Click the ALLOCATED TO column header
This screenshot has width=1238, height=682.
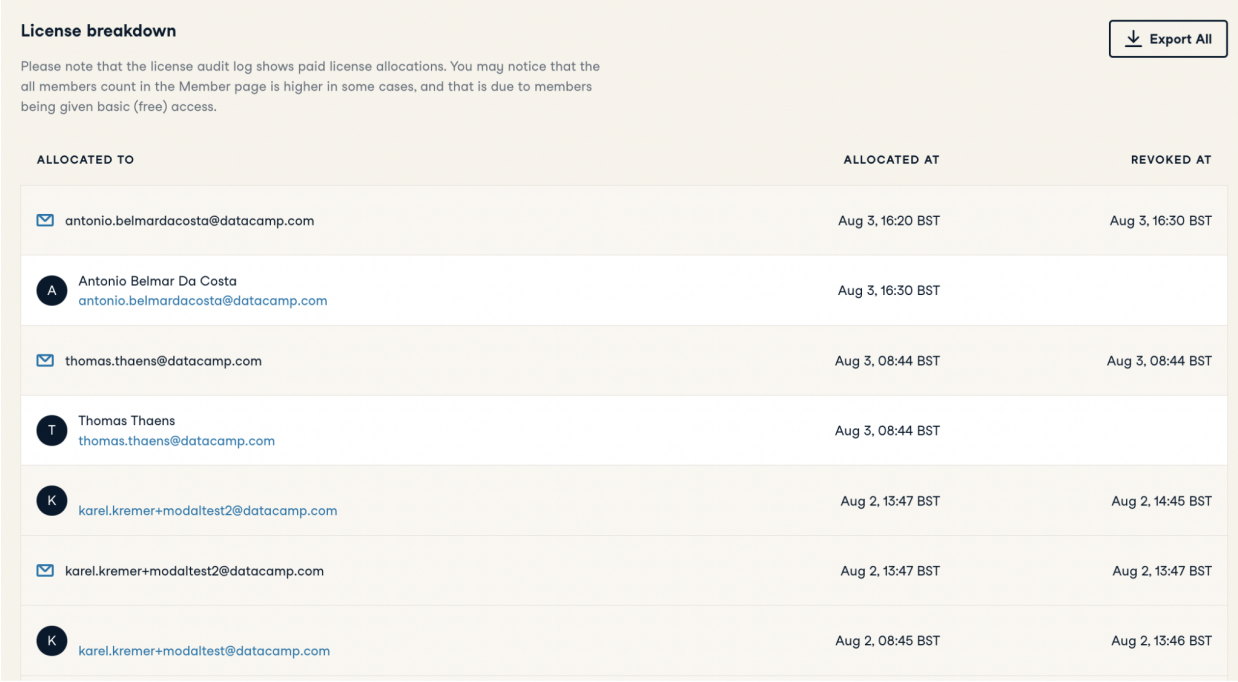coord(85,160)
